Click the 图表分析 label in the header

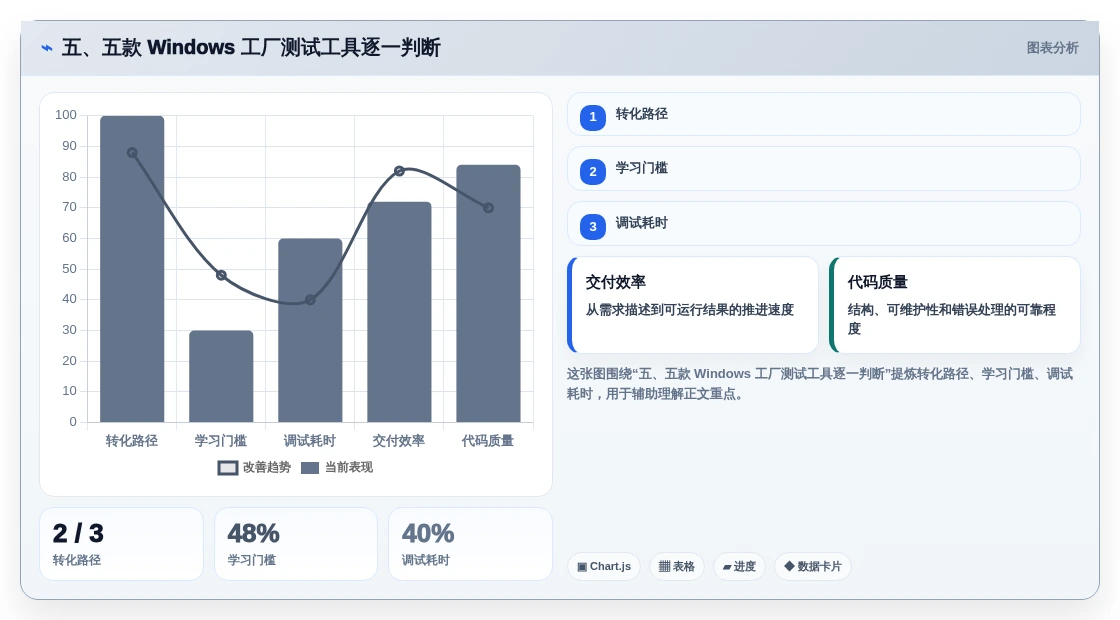coord(1052,48)
